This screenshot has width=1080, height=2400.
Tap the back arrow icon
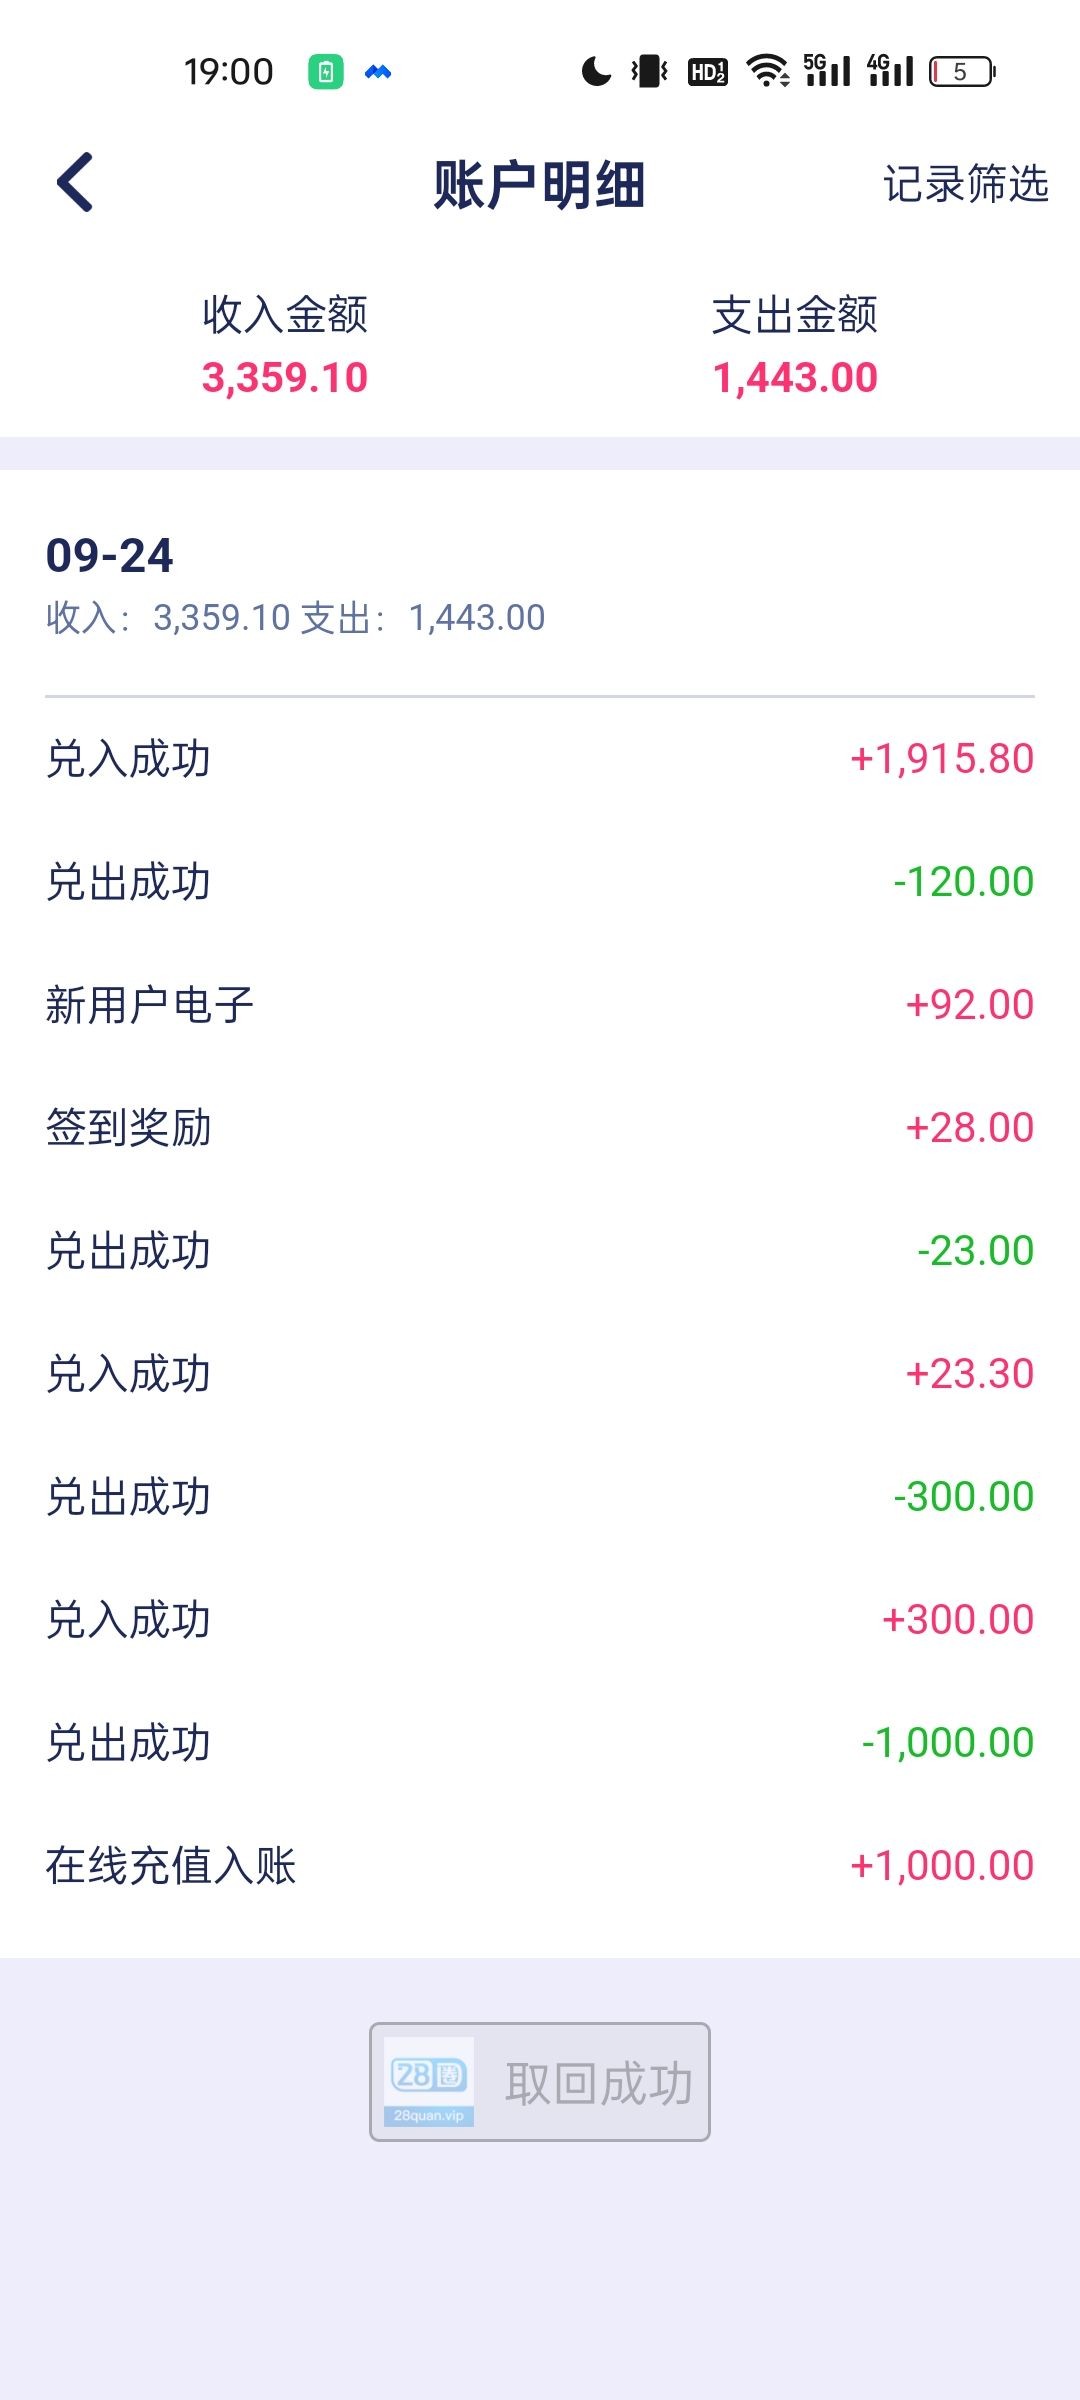(76, 183)
